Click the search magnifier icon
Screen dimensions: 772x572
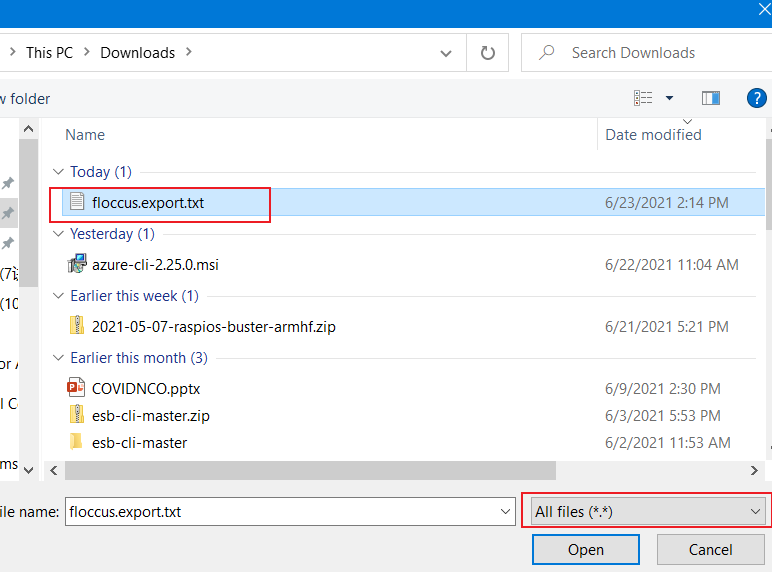(x=547, y=52)
